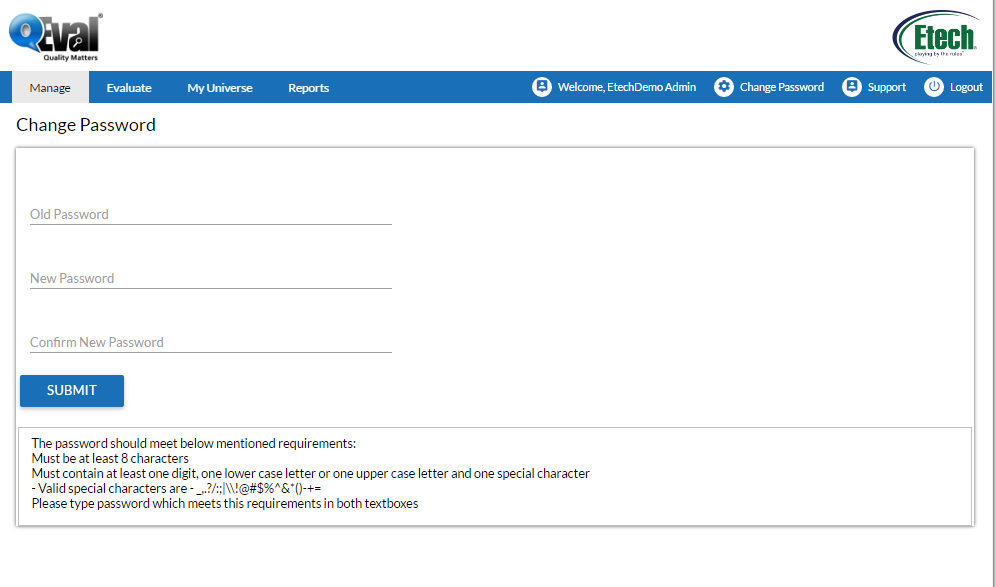Click into the New Password field
The width and height of the screenshot is (996, 587).
tap(210, 278)
